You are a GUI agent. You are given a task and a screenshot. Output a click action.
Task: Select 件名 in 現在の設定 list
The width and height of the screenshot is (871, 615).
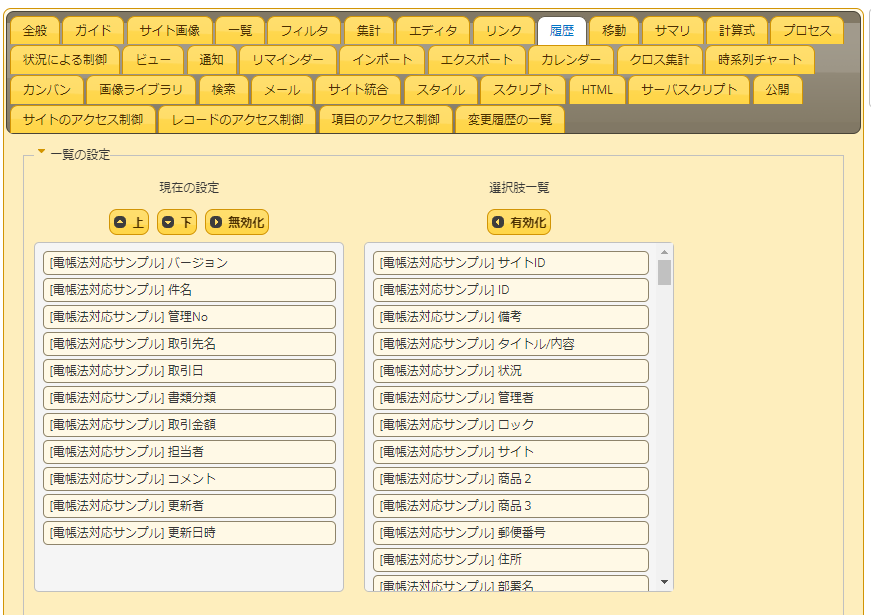(189, 290)
